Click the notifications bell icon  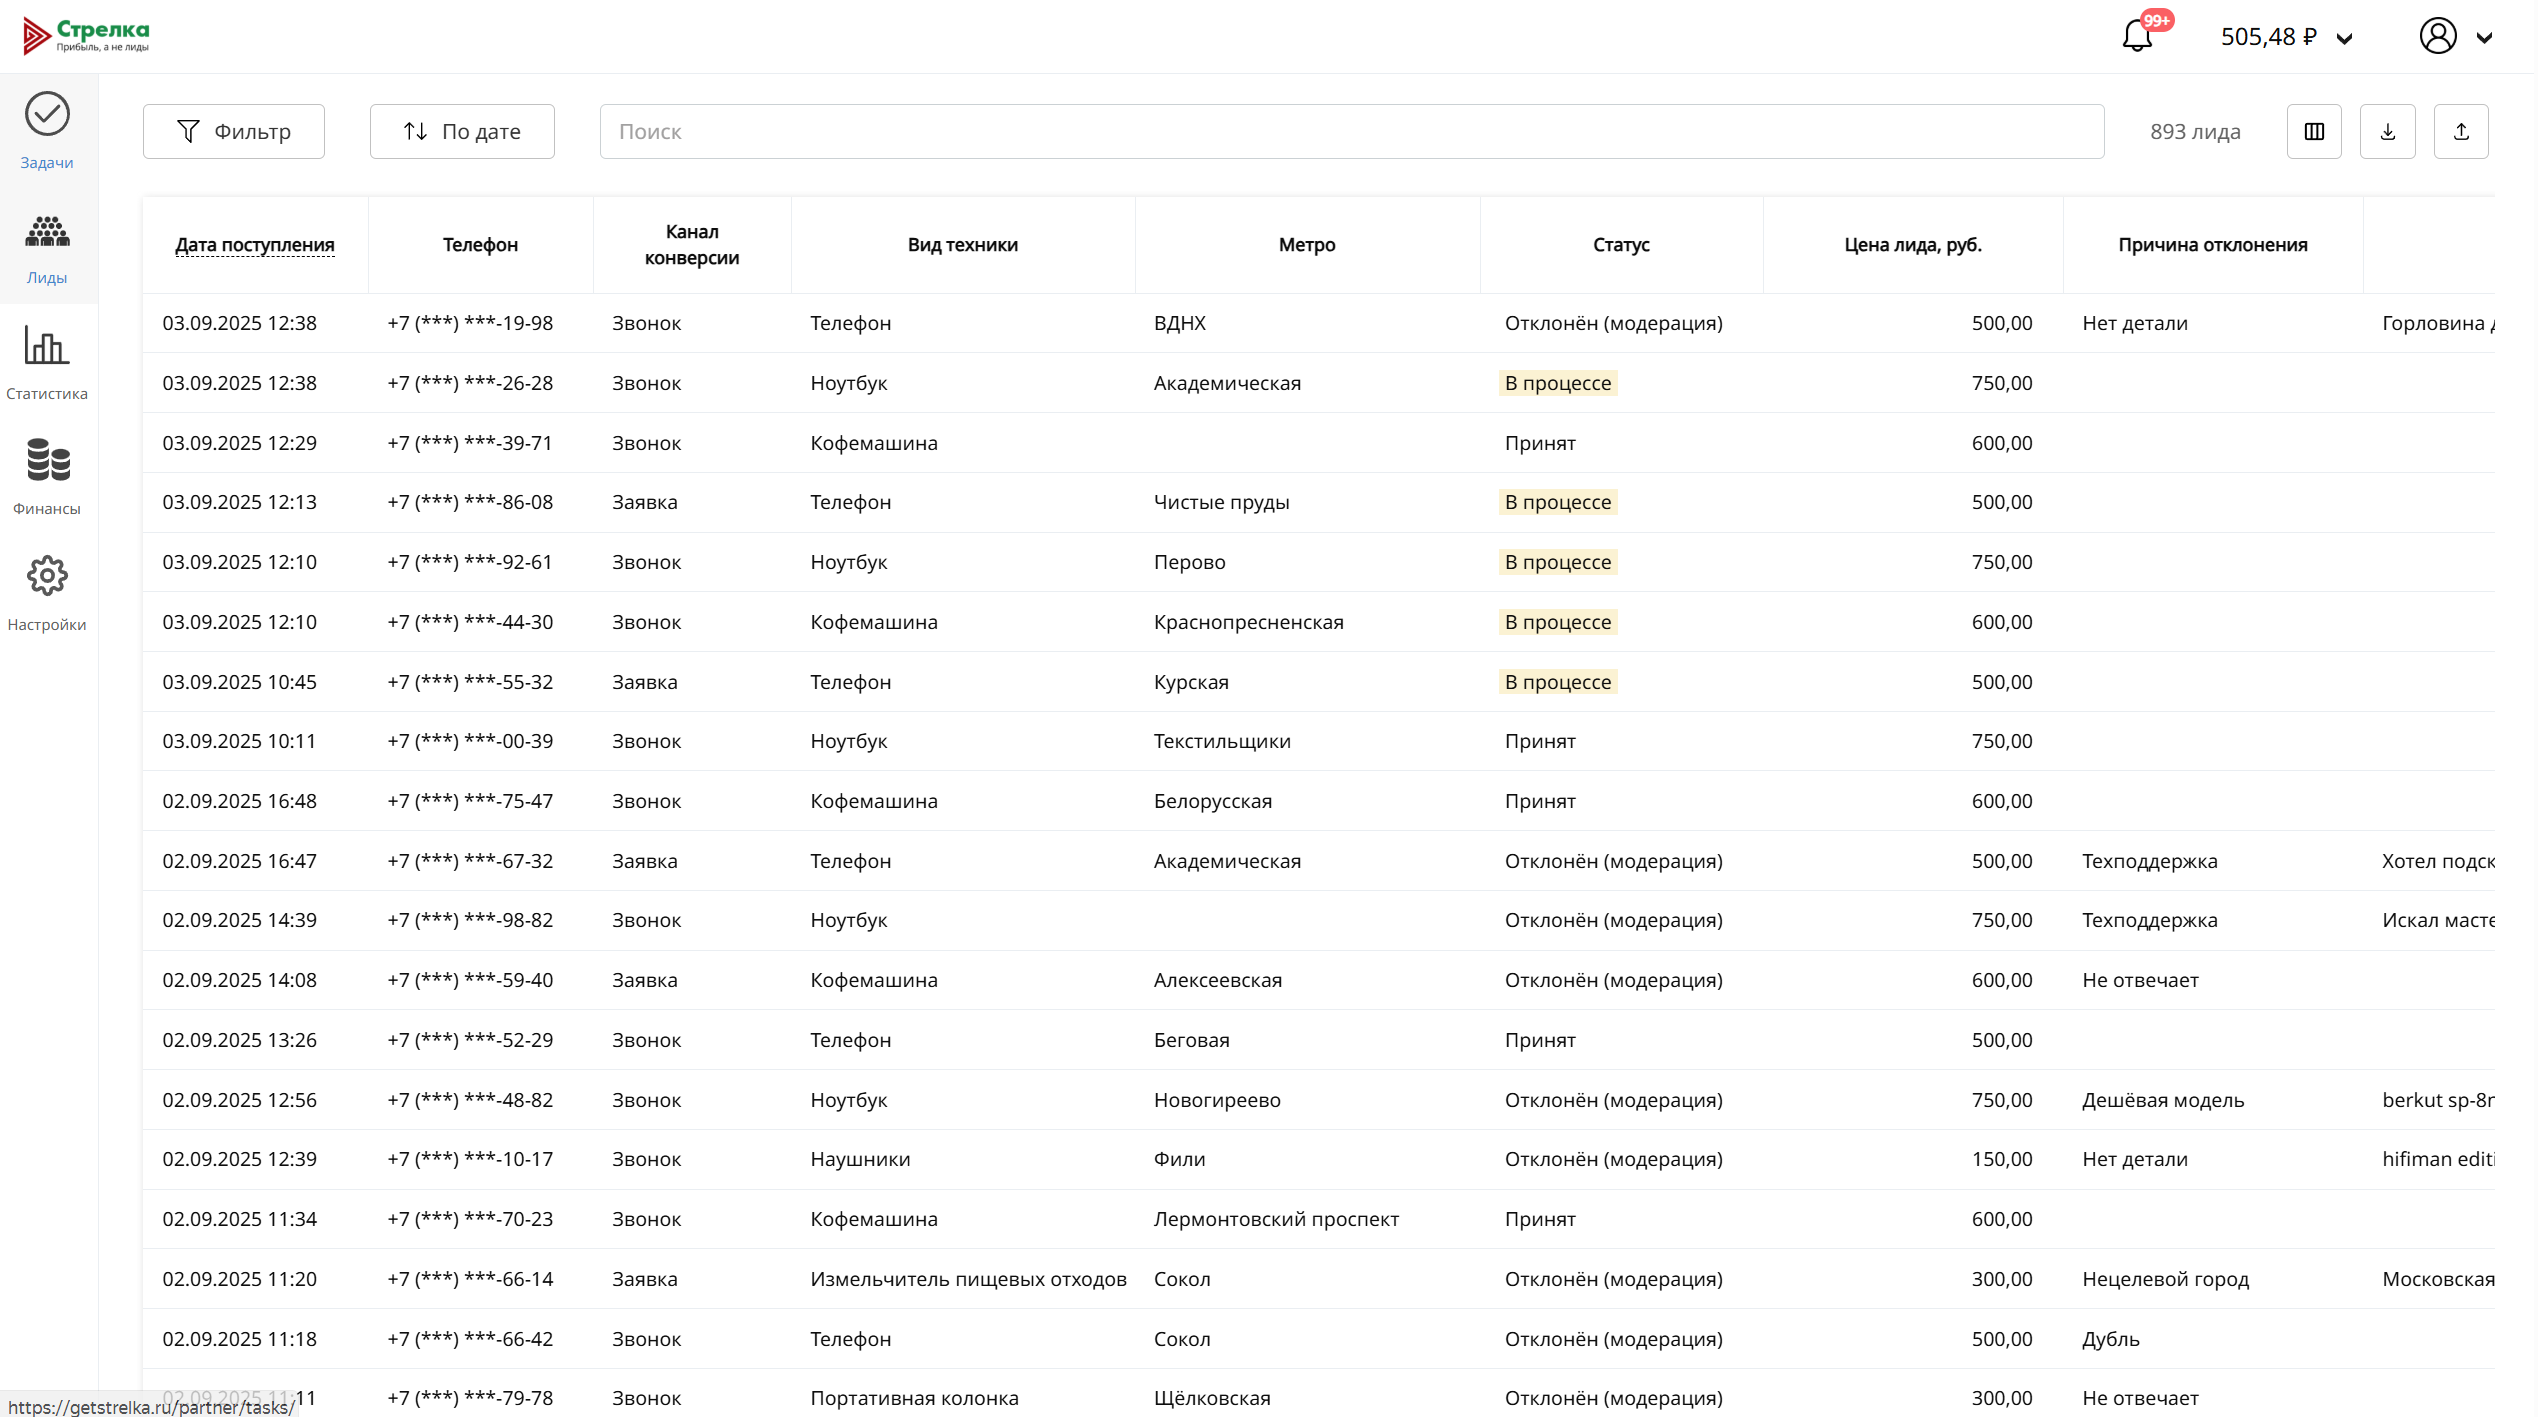[x=2137, y=37]
